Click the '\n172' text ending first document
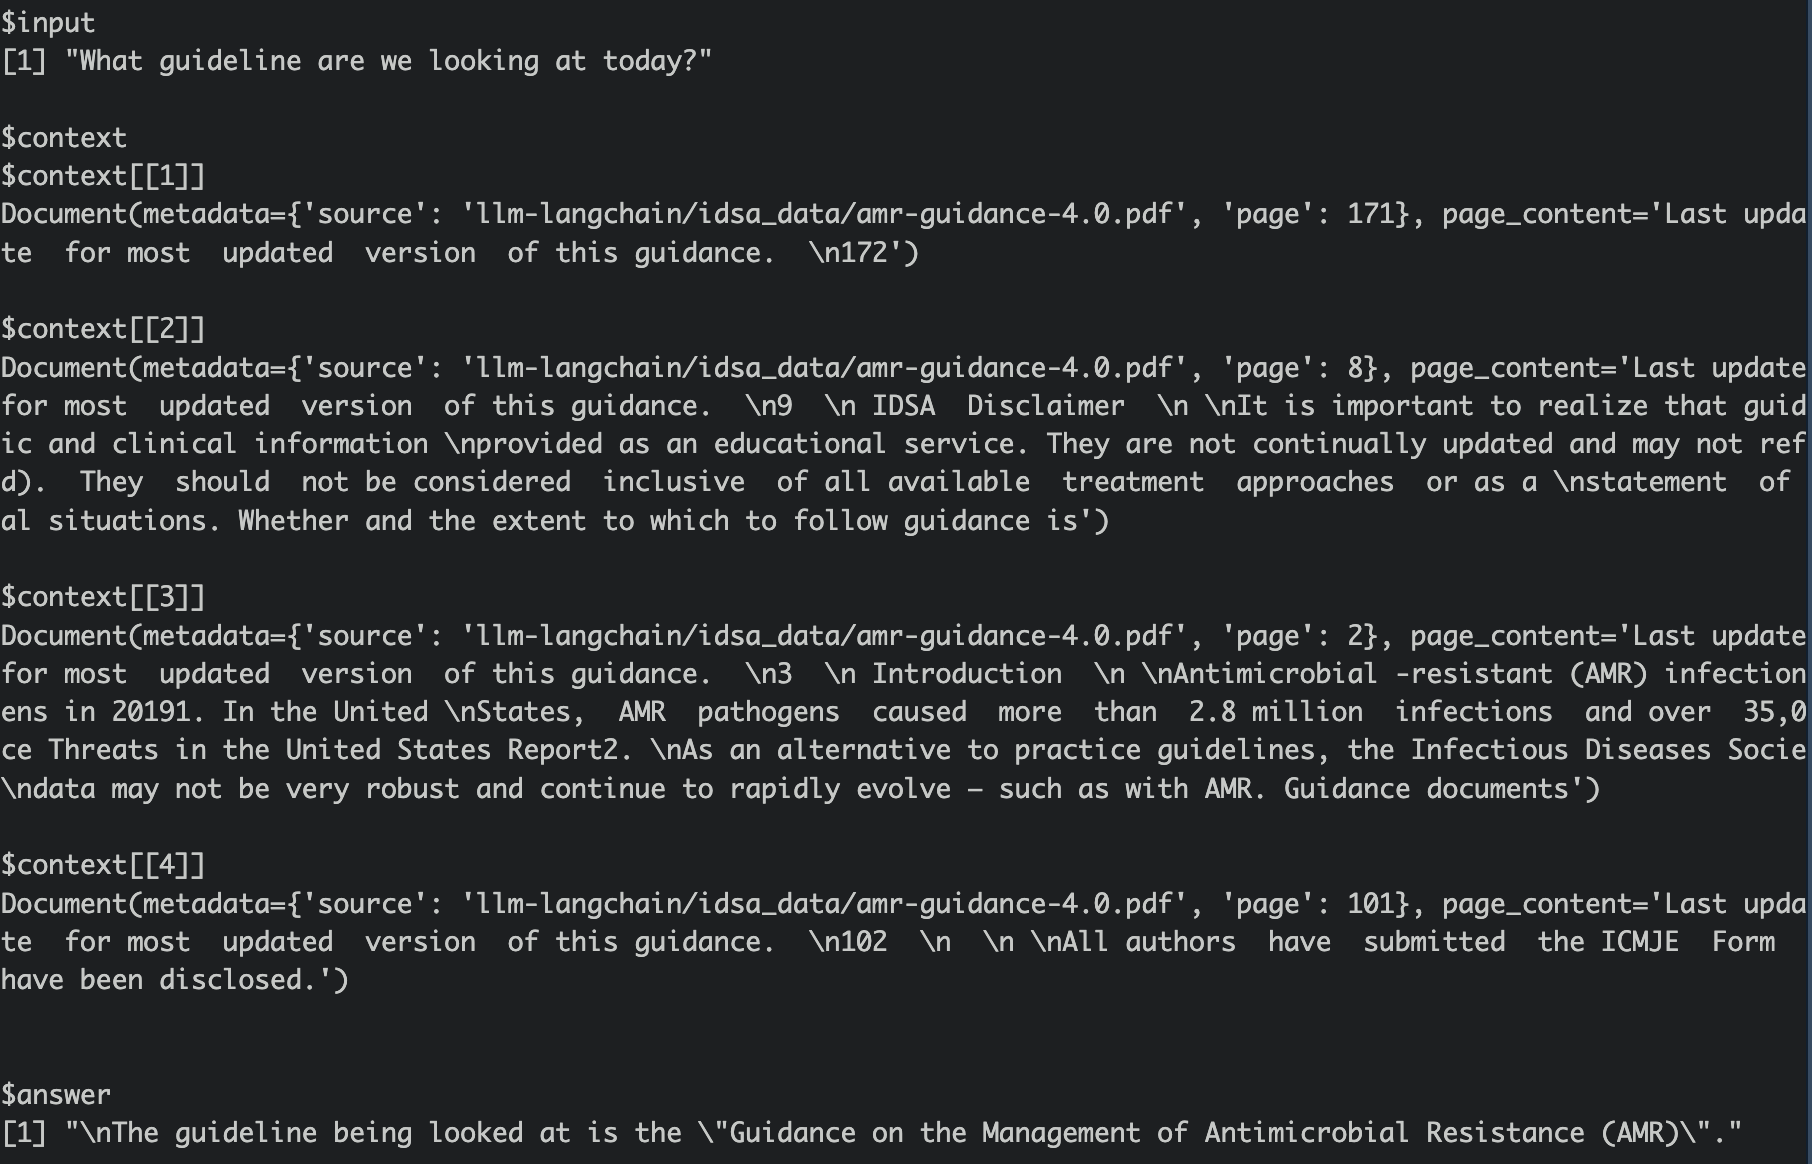The image size is (1812, 1164). pos(848,253)
